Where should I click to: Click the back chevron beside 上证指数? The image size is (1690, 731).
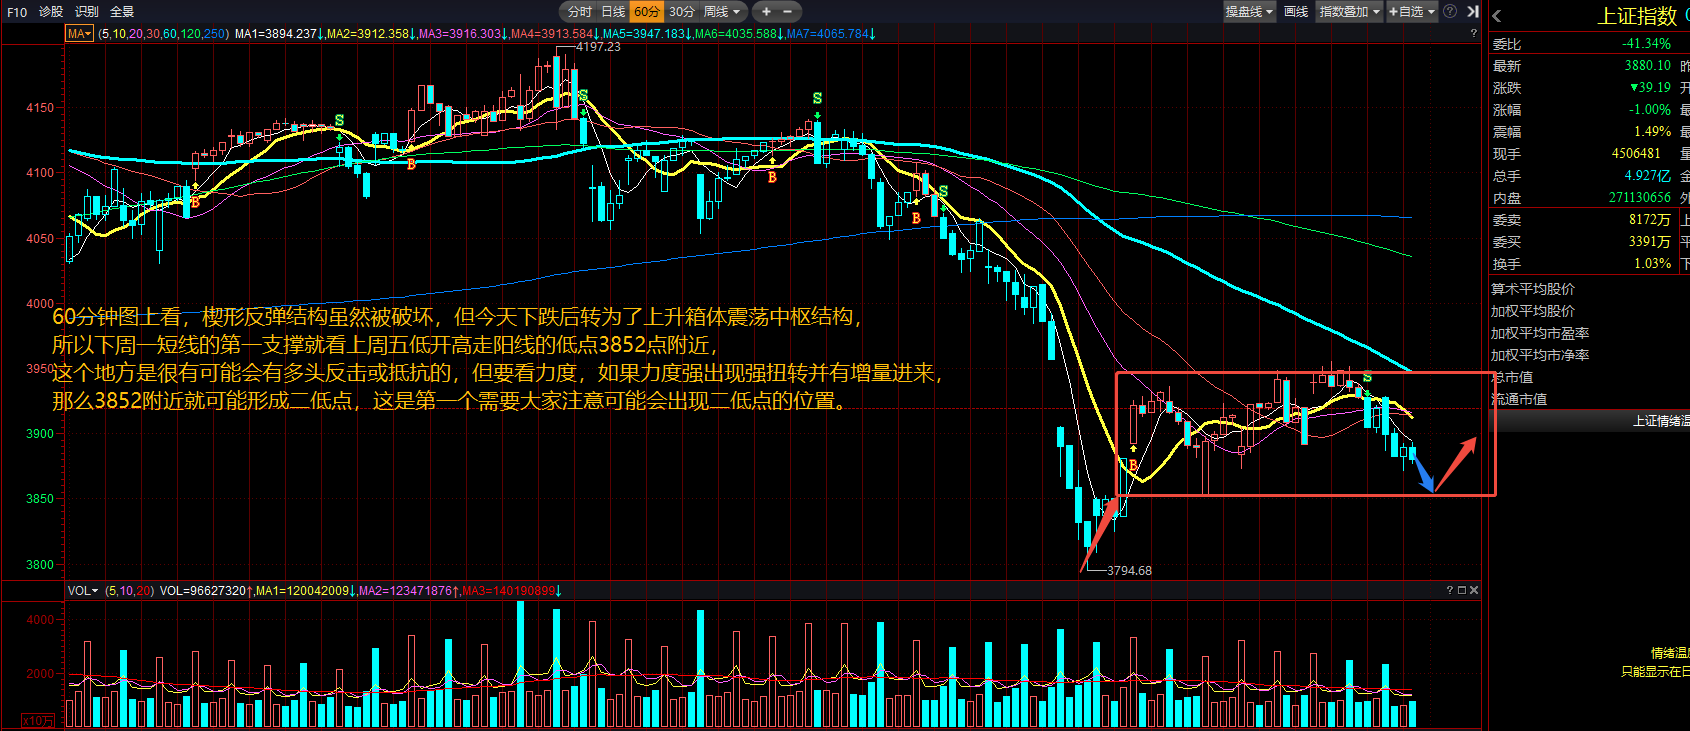(1497, 16)
